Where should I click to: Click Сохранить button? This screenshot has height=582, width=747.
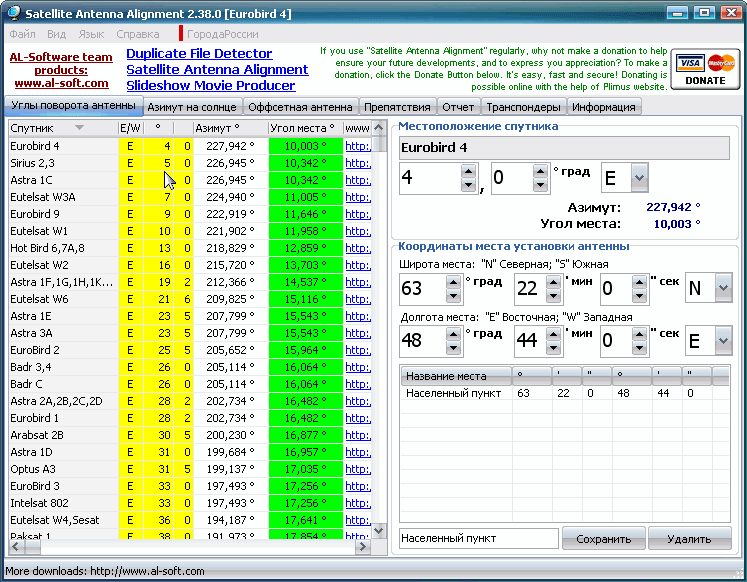(604, 539)
